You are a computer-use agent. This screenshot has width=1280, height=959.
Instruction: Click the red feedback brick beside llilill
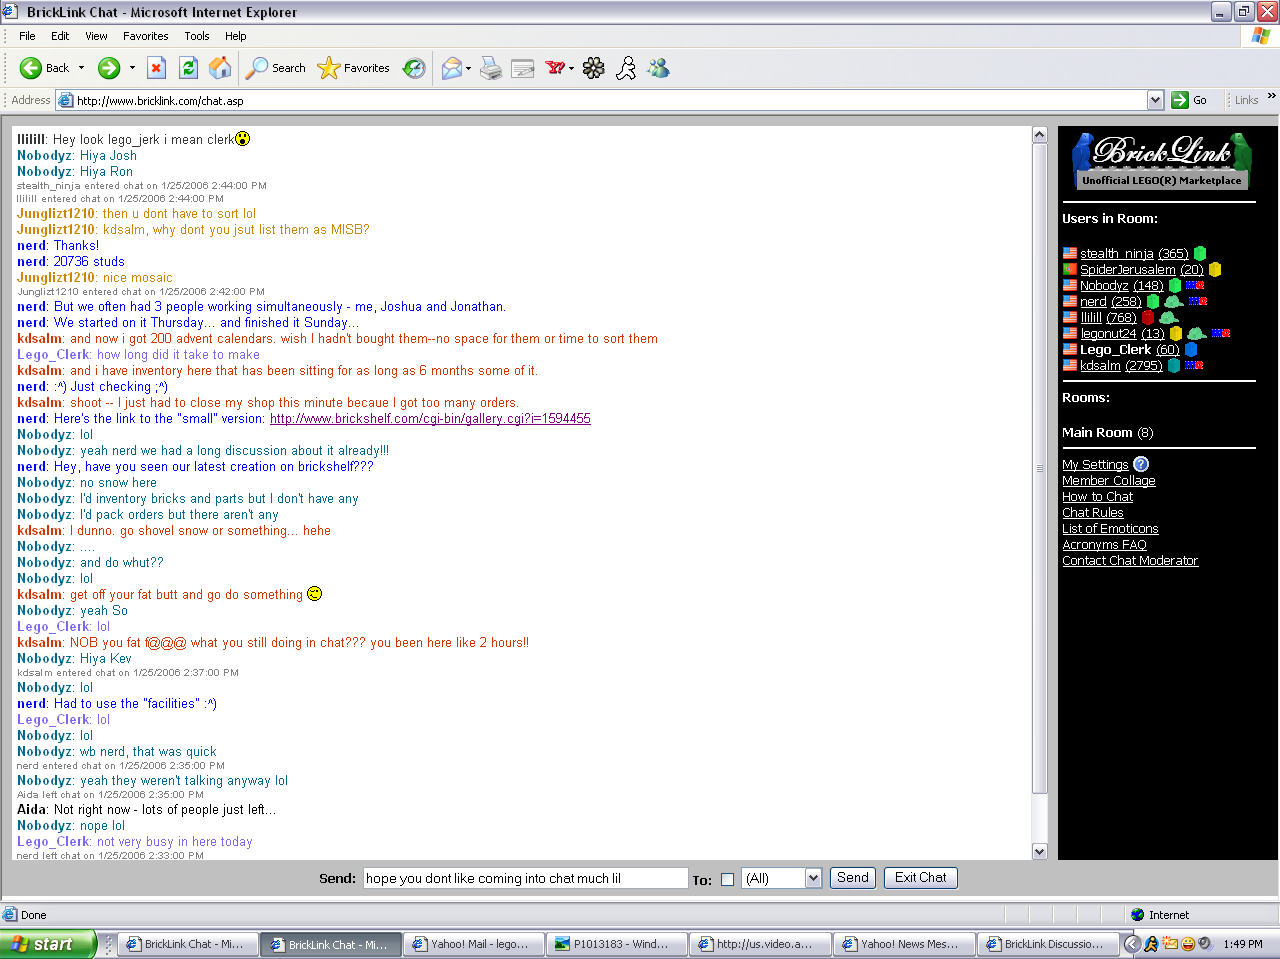1148,318
